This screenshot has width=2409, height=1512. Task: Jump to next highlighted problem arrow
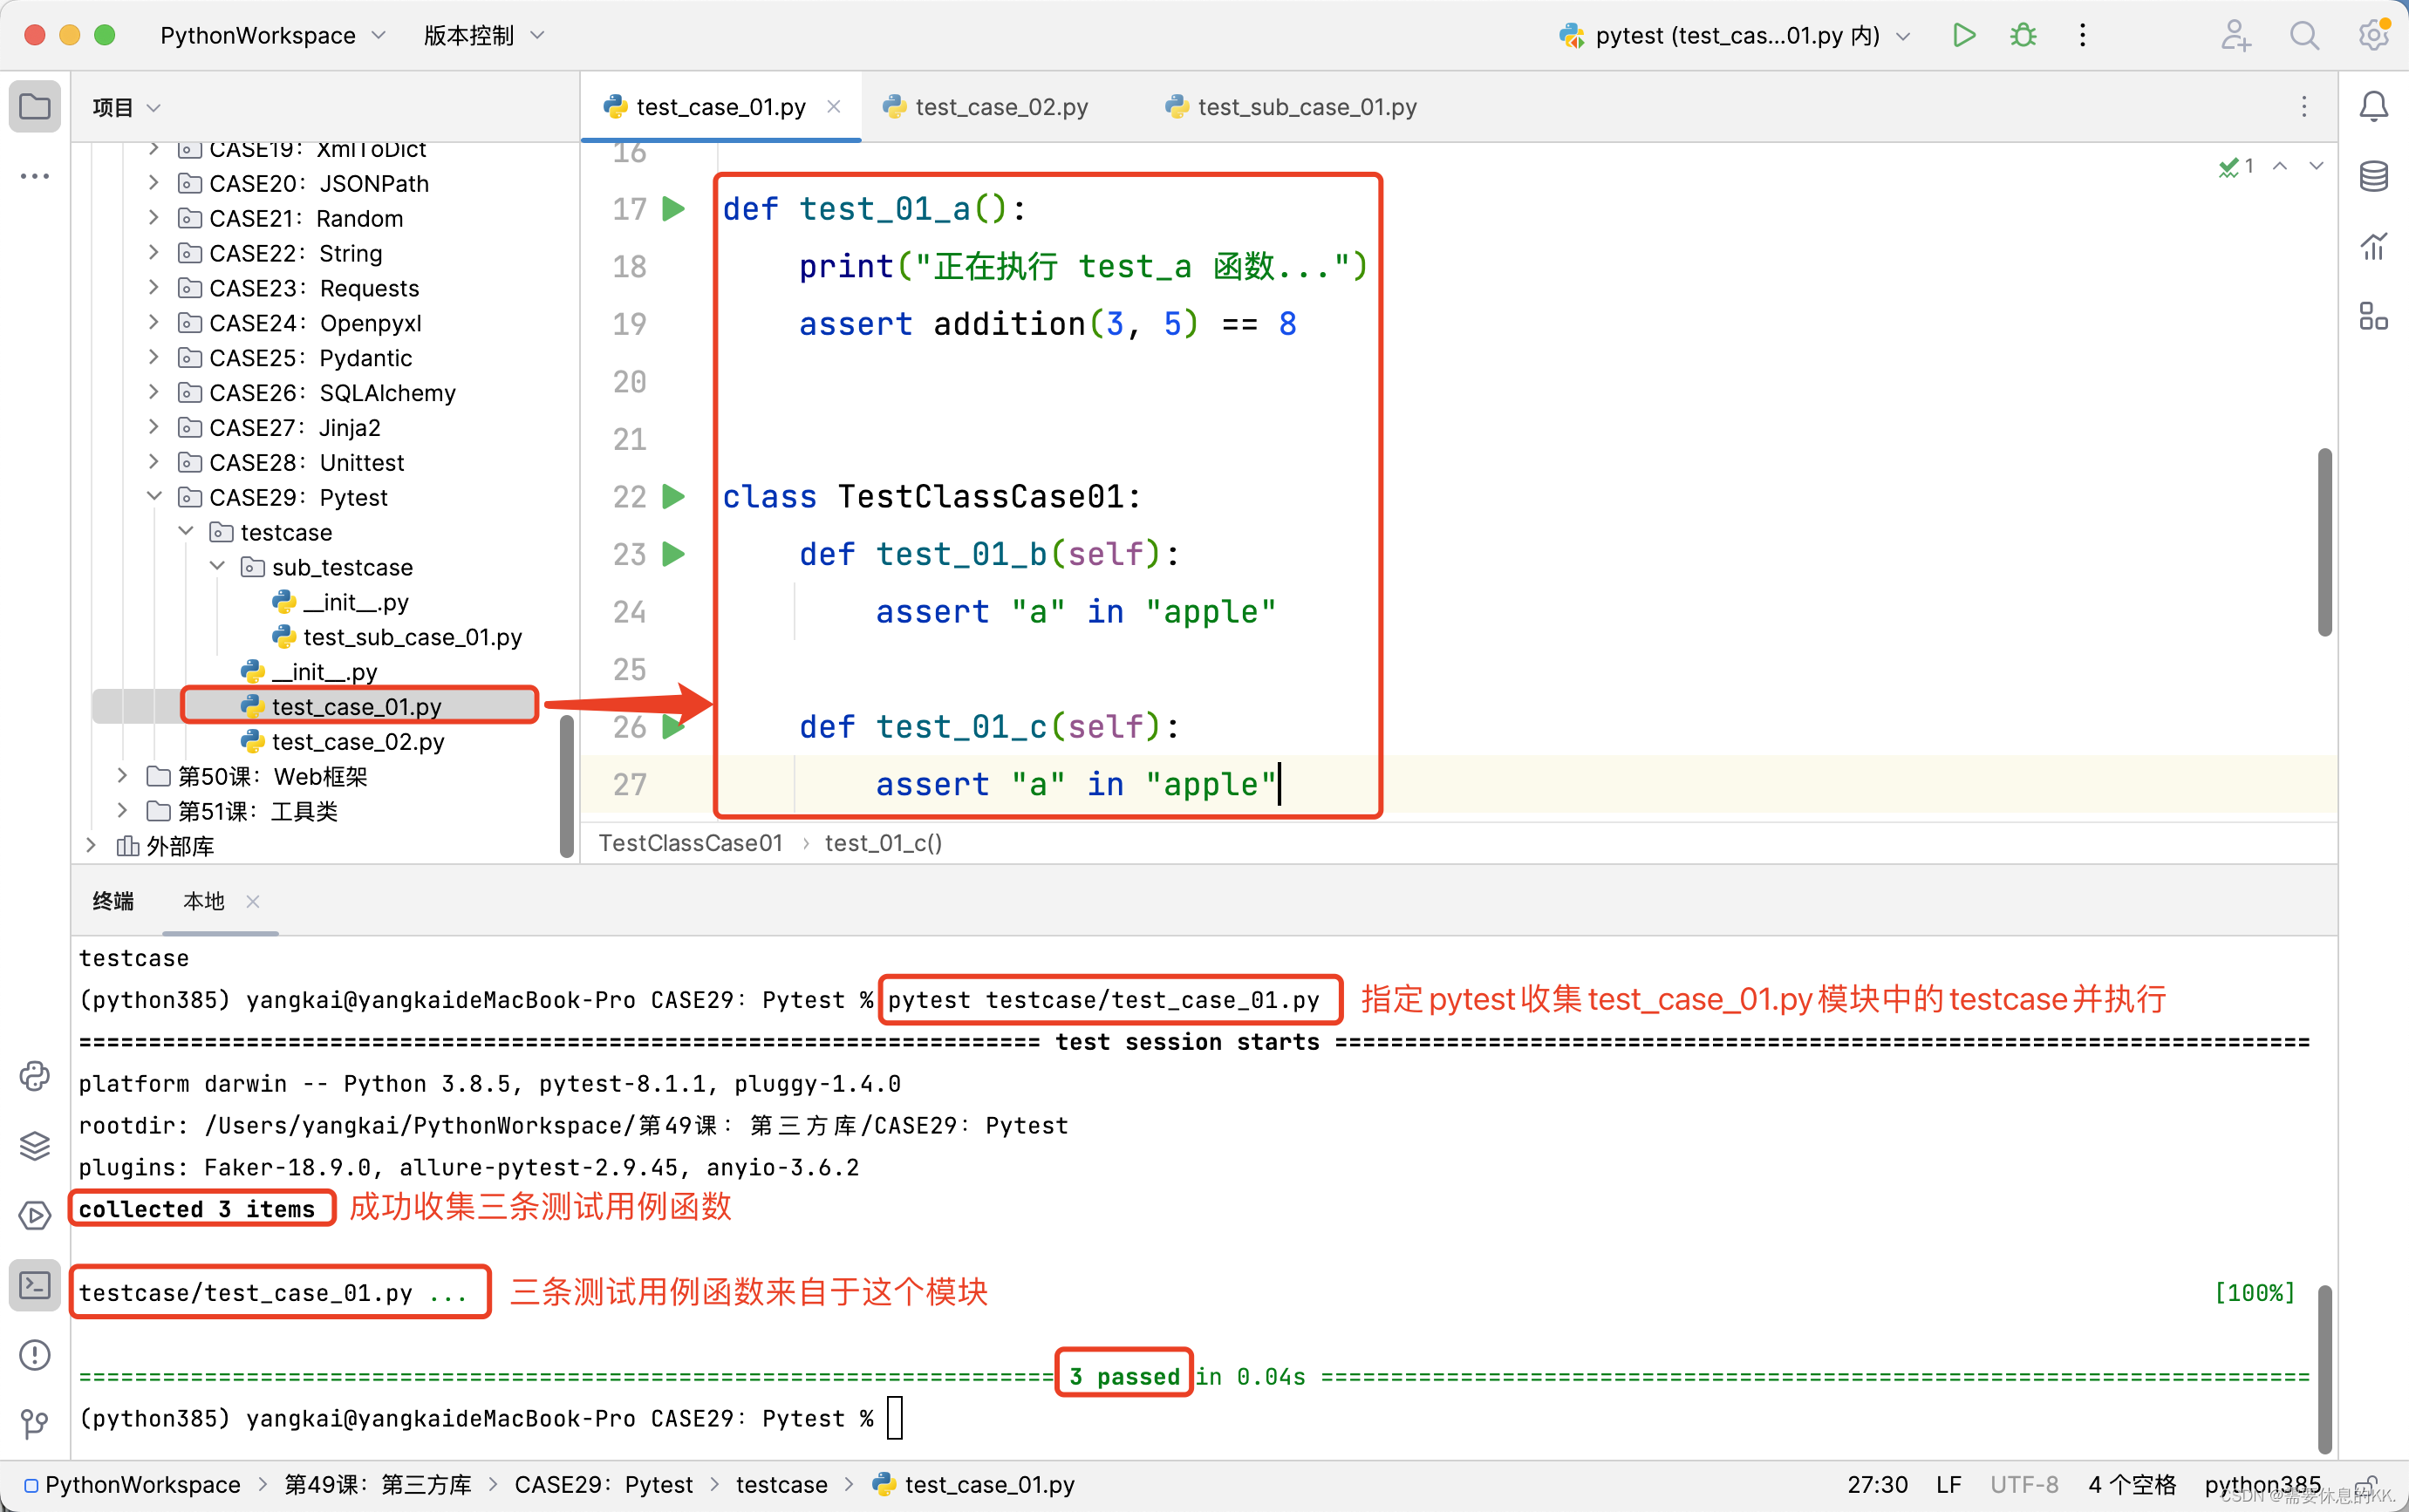tap(2316, 166)
